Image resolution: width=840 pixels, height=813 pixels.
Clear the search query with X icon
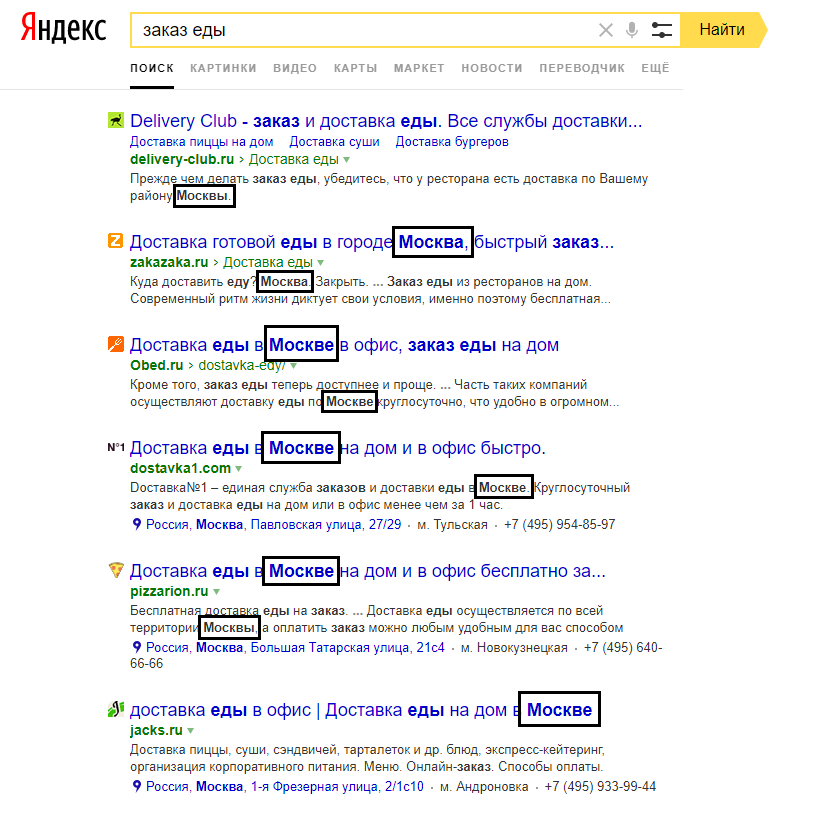(605, 30)
